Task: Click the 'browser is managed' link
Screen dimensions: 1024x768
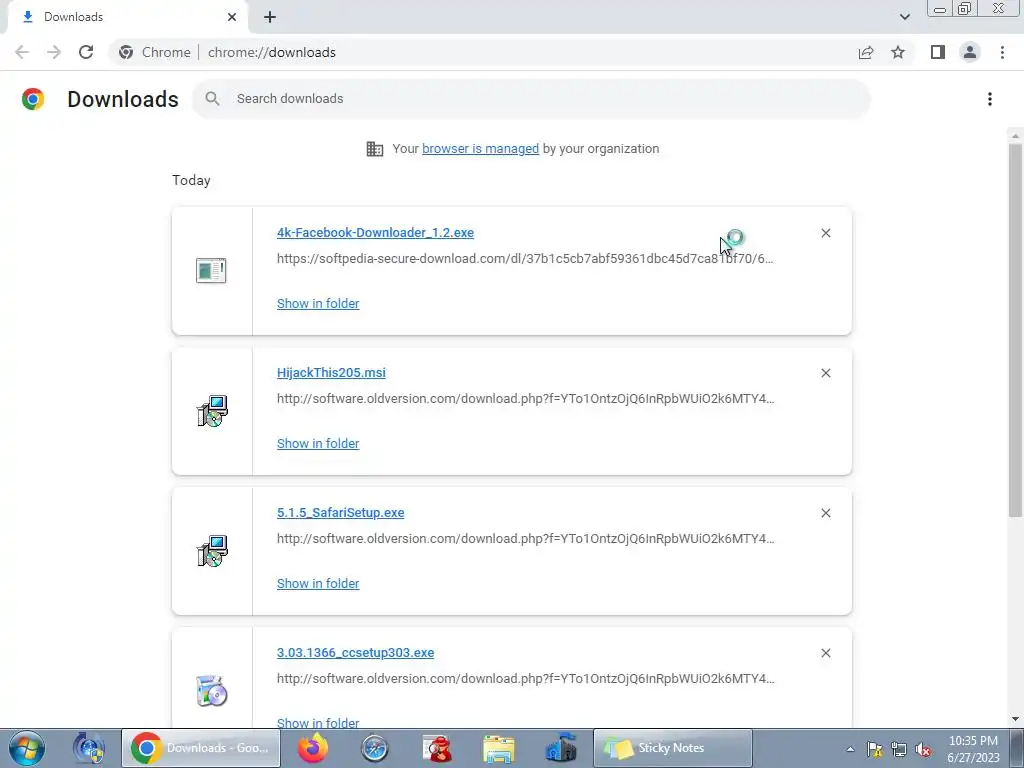Action: (x=481, y=149)
